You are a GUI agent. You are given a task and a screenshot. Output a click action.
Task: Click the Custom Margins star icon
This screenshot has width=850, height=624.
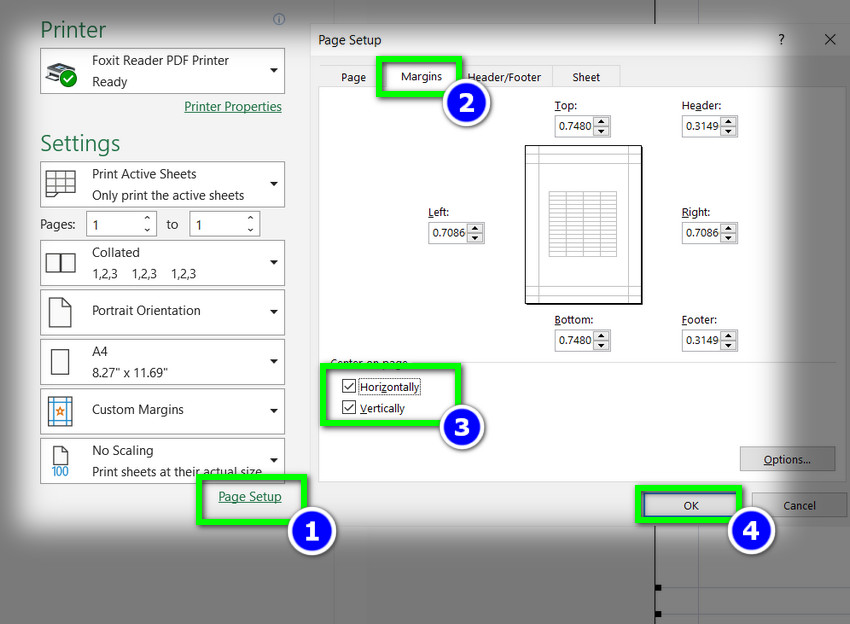coord(61,410)
